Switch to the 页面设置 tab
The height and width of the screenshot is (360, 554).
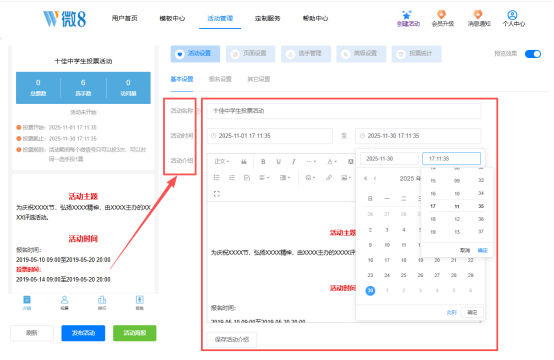point(251,54)
